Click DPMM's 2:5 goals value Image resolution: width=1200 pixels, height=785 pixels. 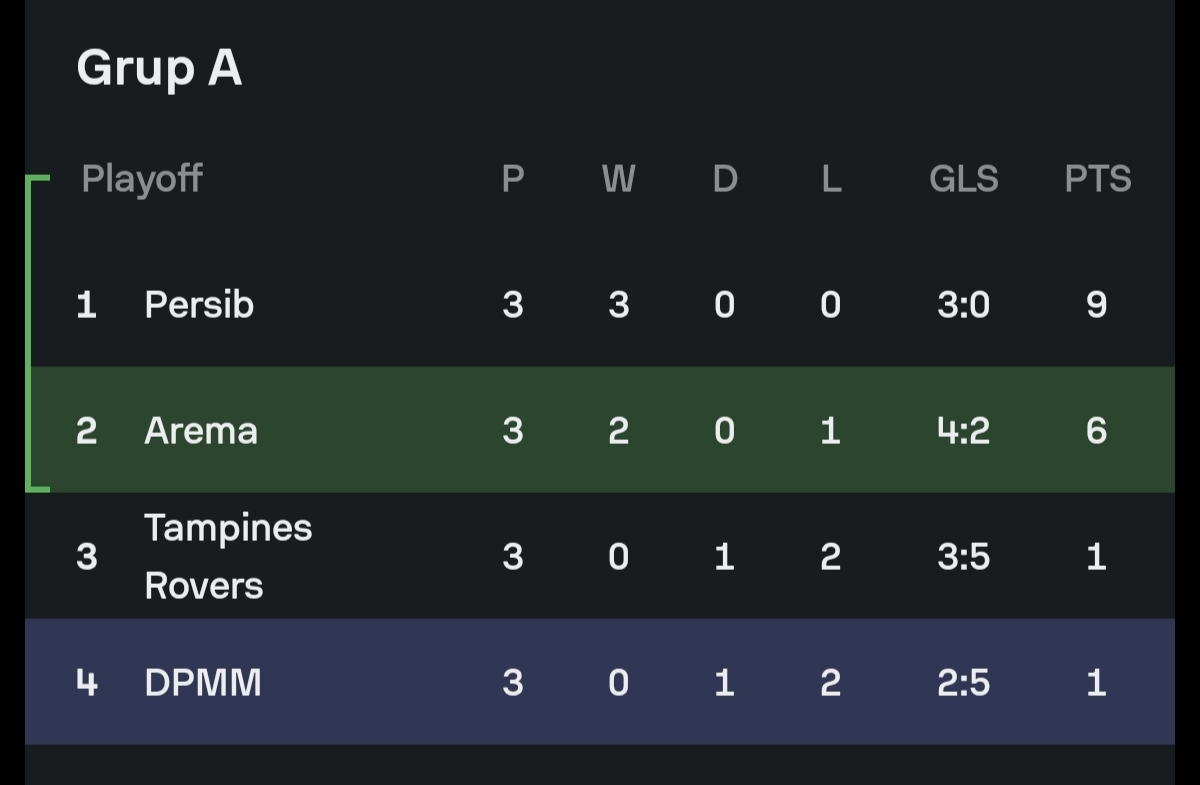click(964, 682)
